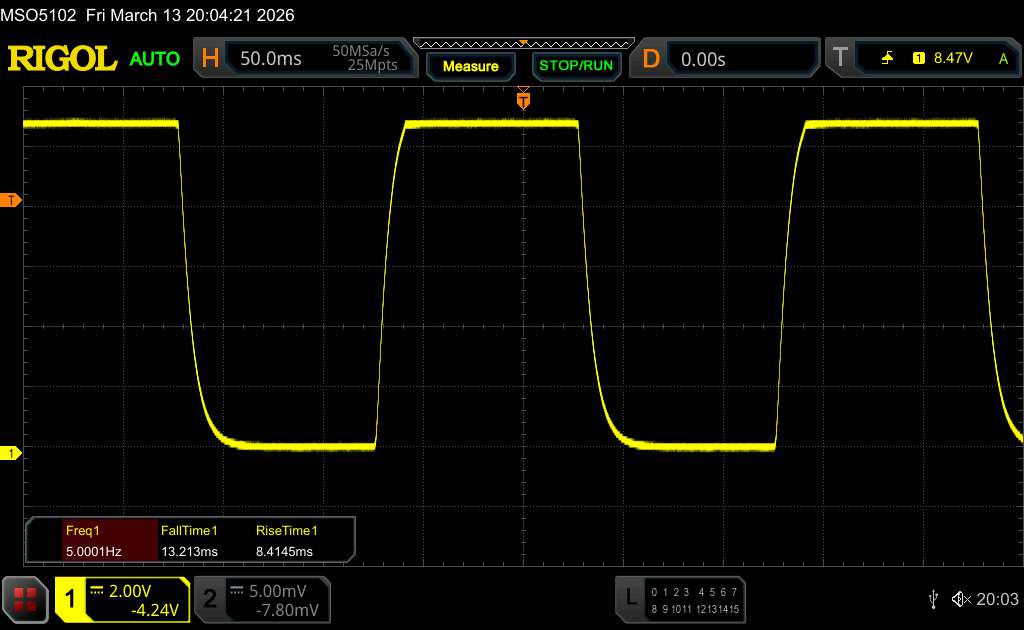Click the orange H horizontal icon
The height and width of the screenshot is (630, 1024).
pos(210,59)
